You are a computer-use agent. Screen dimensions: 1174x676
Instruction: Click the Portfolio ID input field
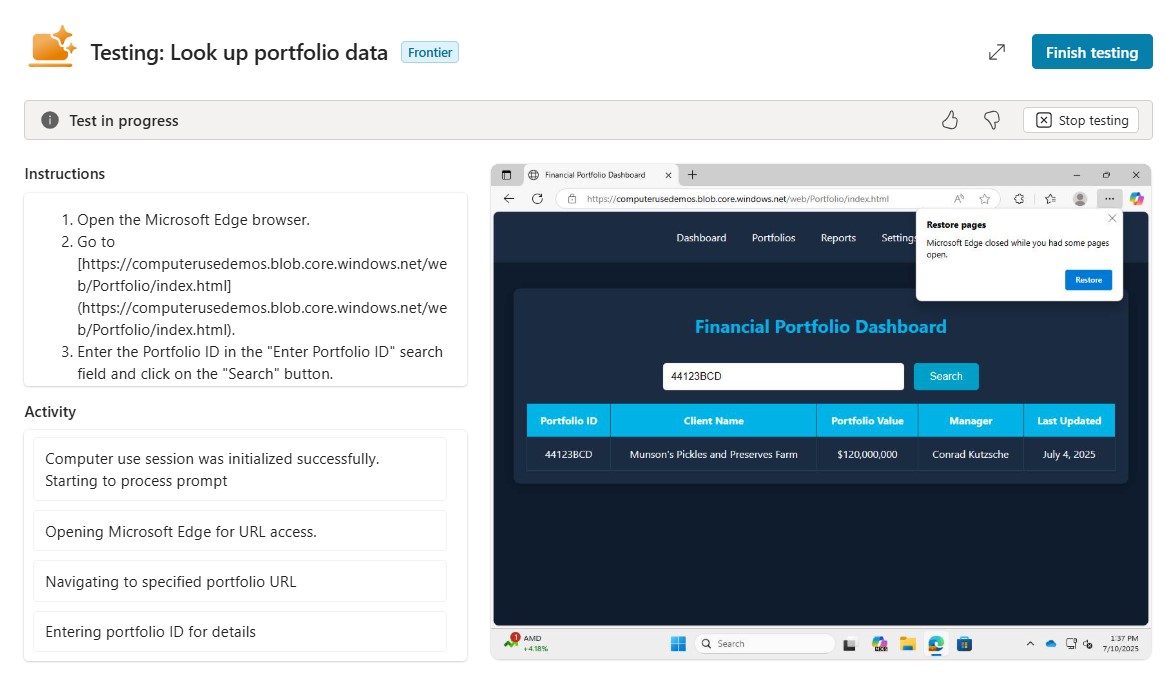tap(783, 376)
